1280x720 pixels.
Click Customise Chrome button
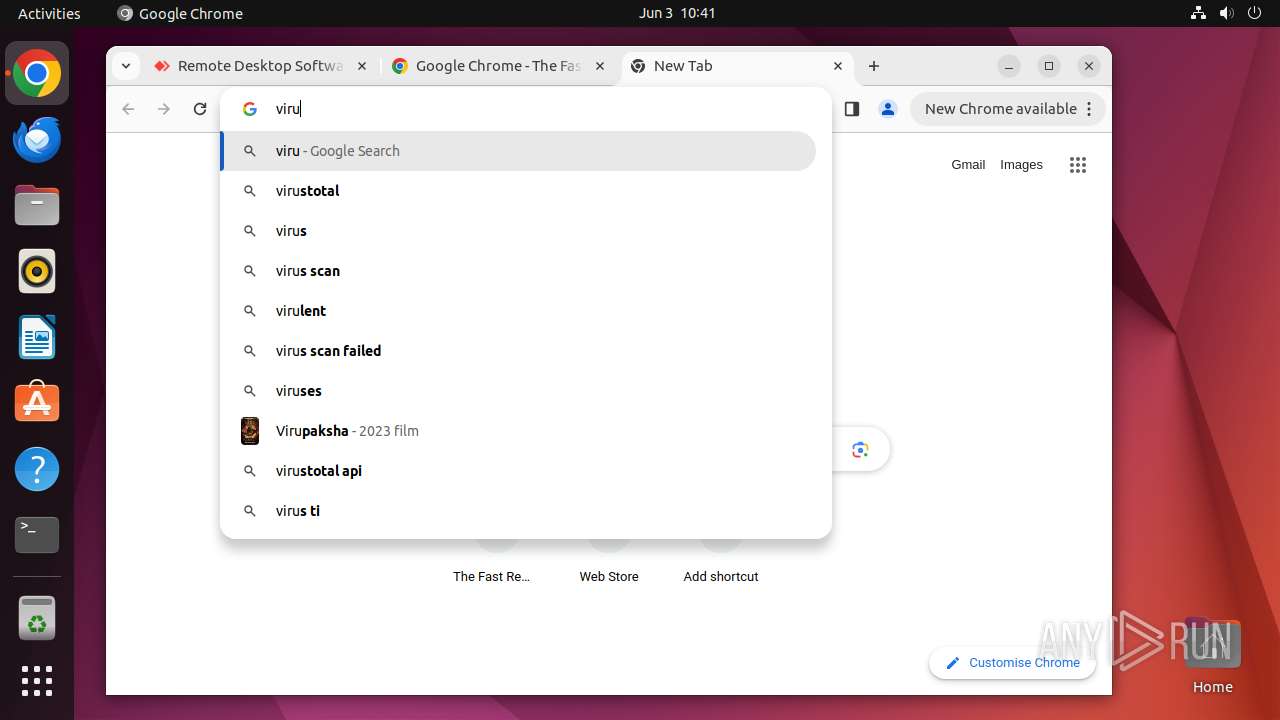point(1012,663)
